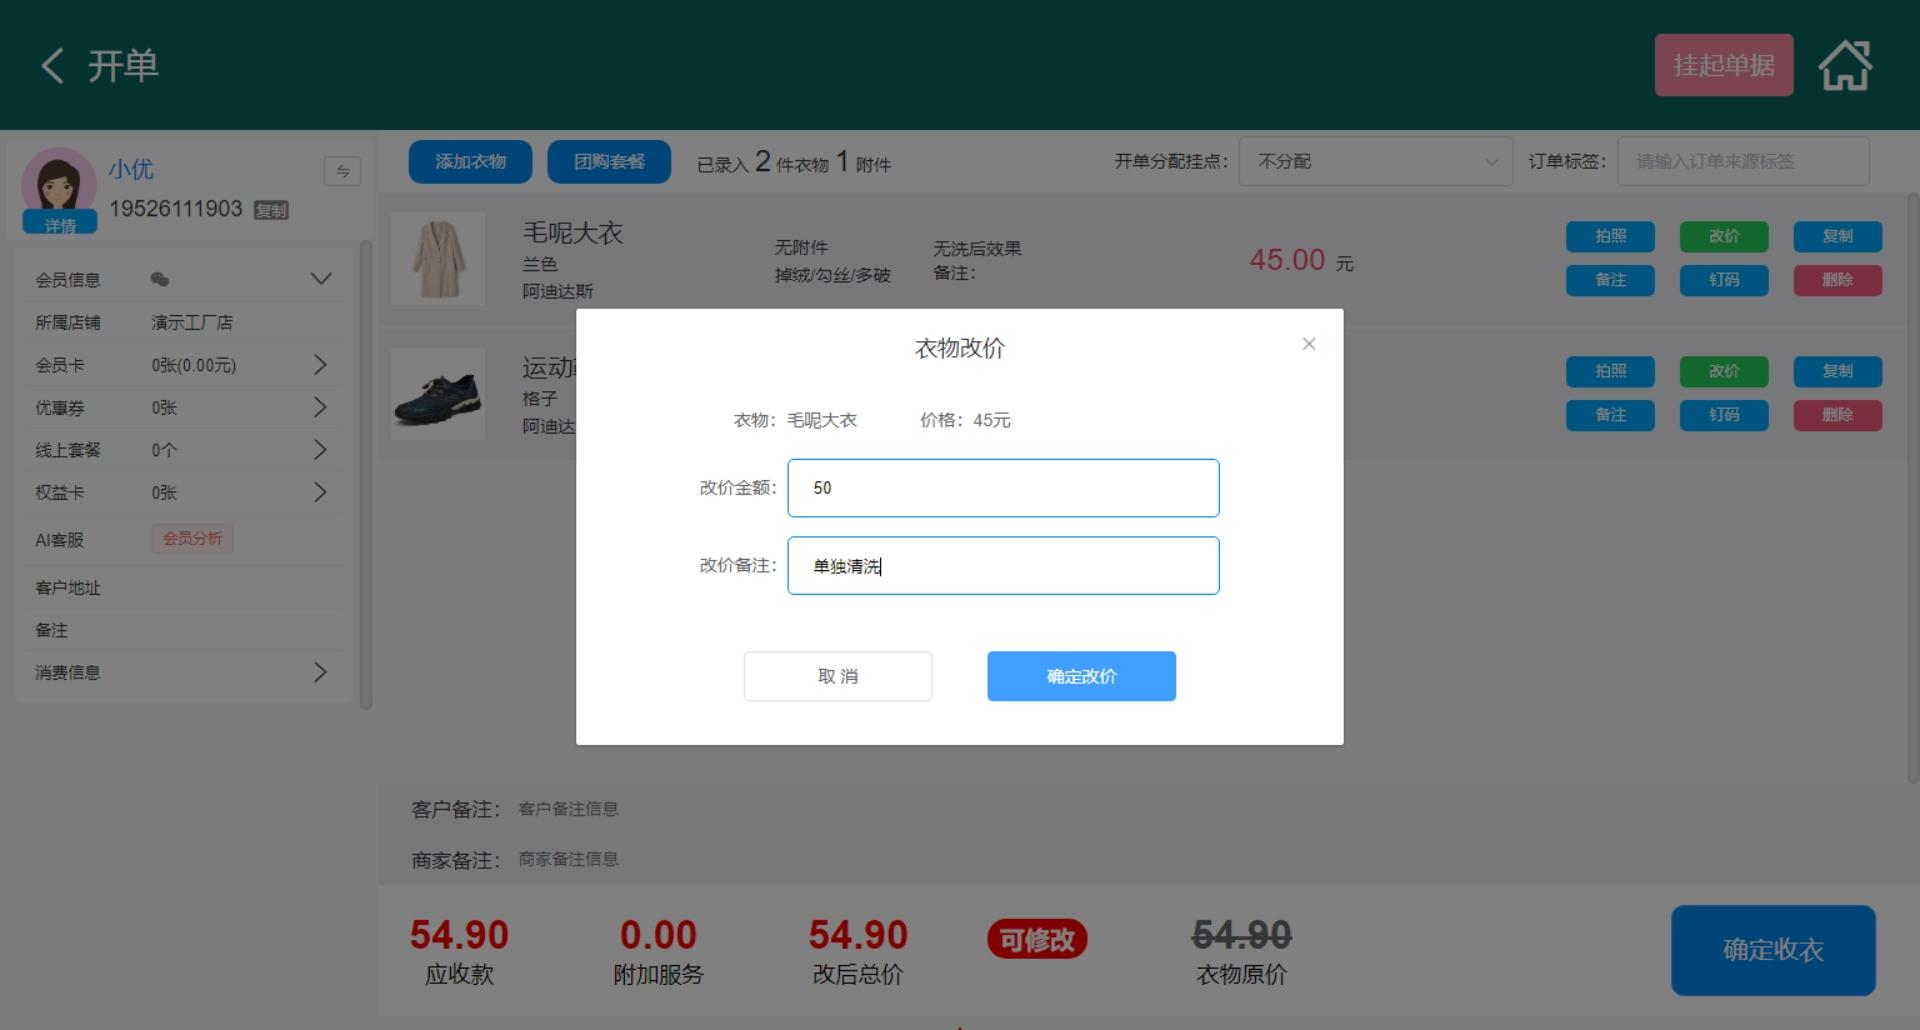Click the 改价备注 input field
The image size is (1920, 1030).
coord(1003,566)
